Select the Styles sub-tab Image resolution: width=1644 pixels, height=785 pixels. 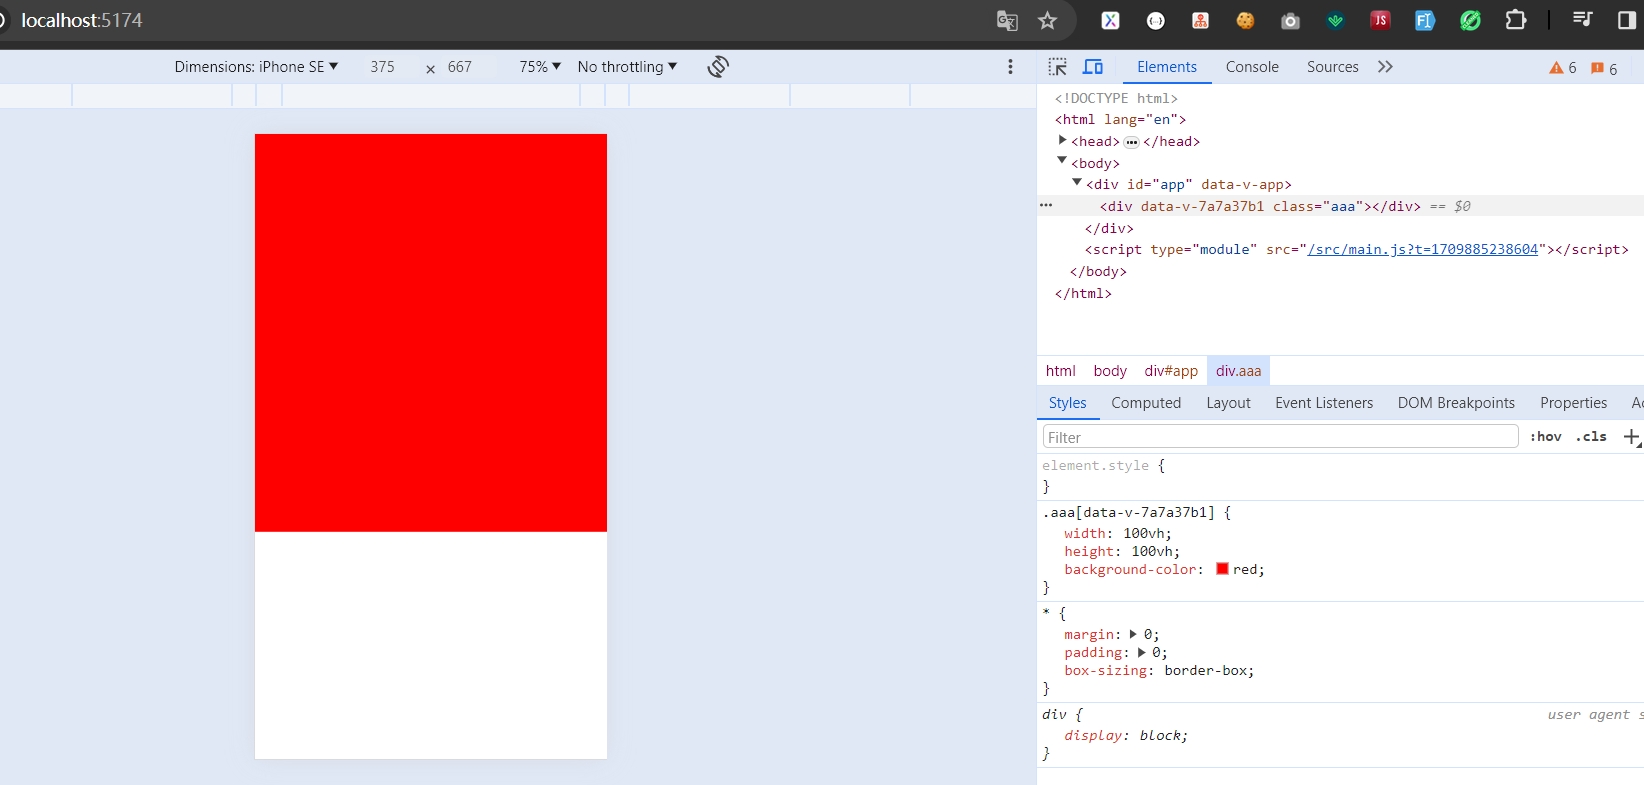(x=1067, y=403)
